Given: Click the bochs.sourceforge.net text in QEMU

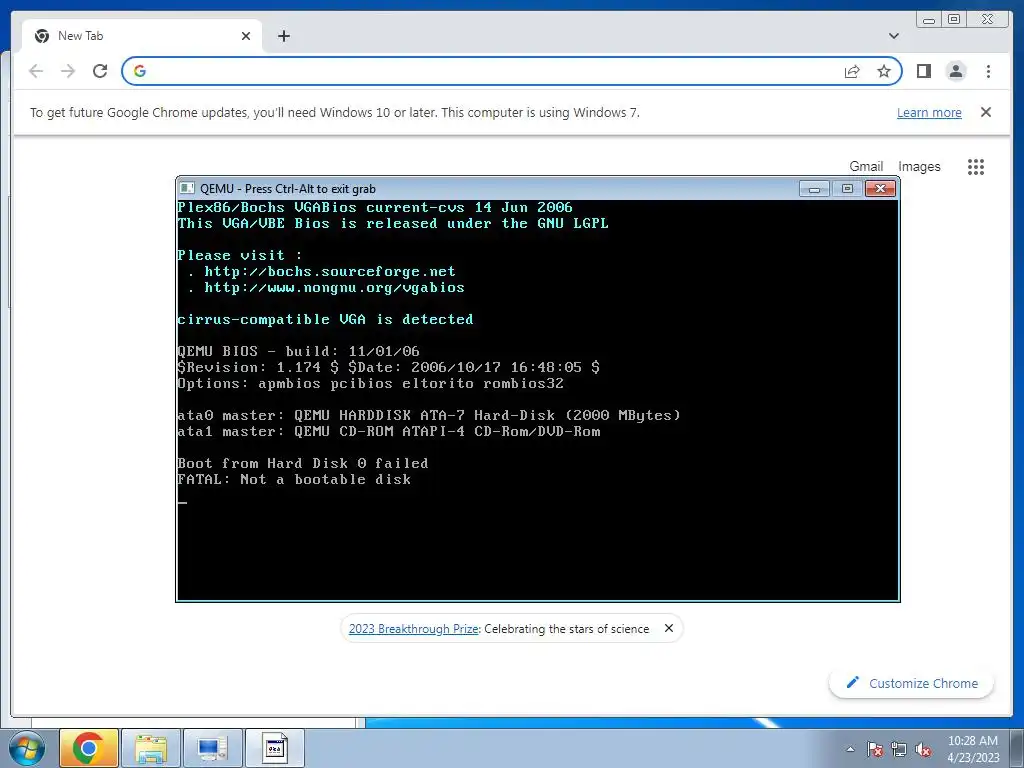Looking at the screenshot, I should (330, 272).
